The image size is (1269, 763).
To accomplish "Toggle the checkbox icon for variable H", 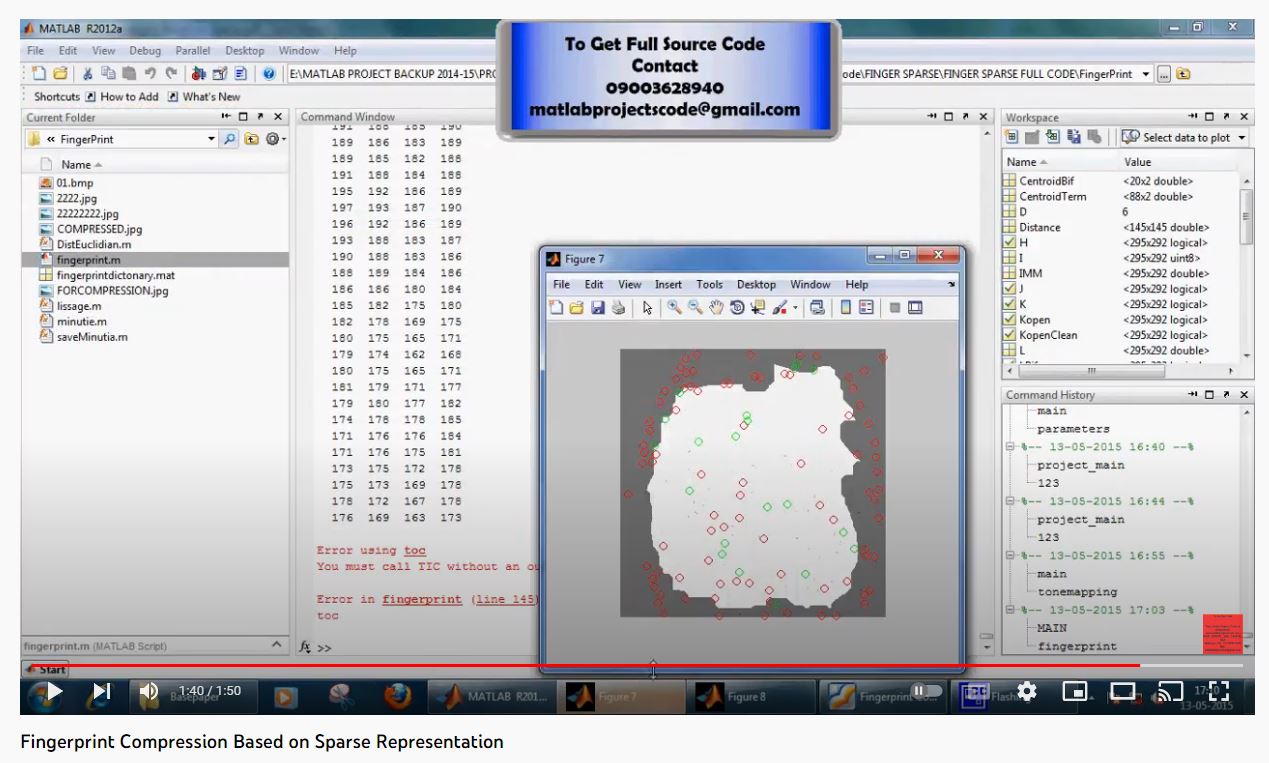I will click(x=1010, y=243).
